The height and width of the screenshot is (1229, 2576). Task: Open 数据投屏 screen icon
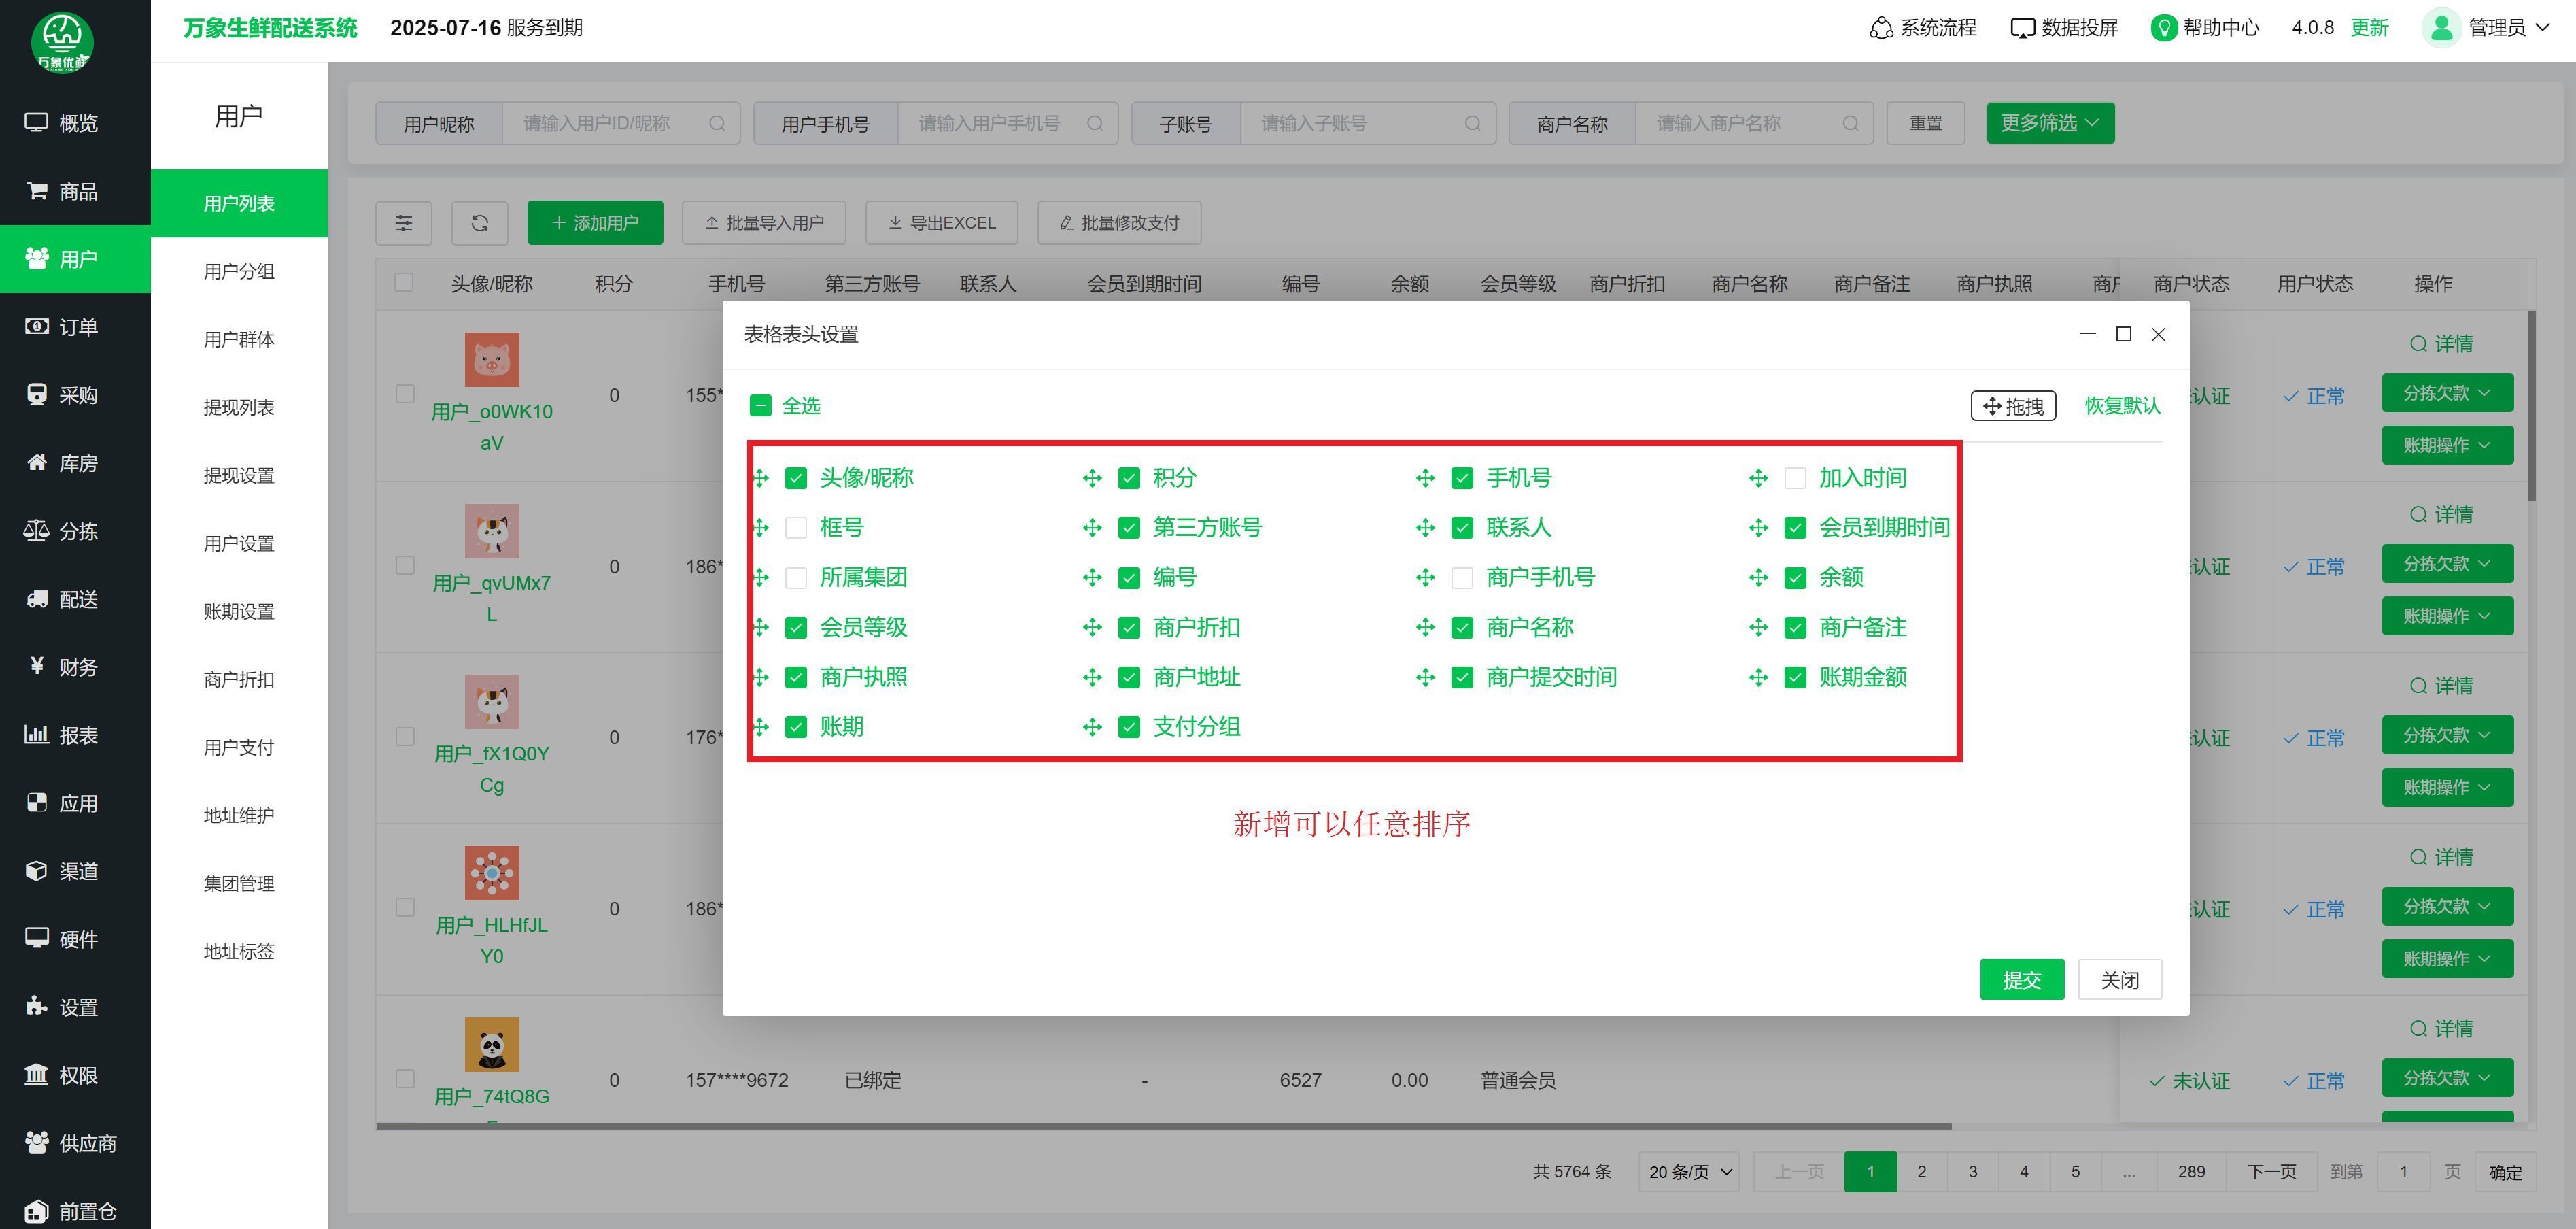point(2022,28)
